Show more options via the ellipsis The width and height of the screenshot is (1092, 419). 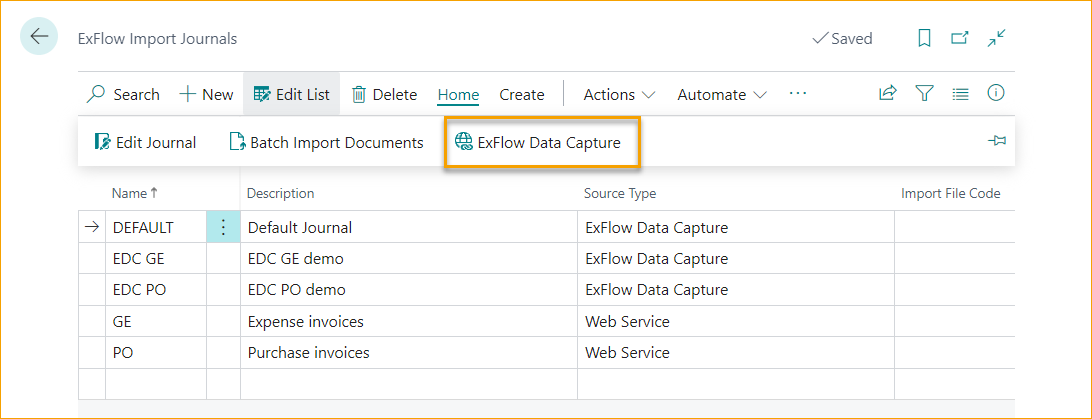click(797, 93)
